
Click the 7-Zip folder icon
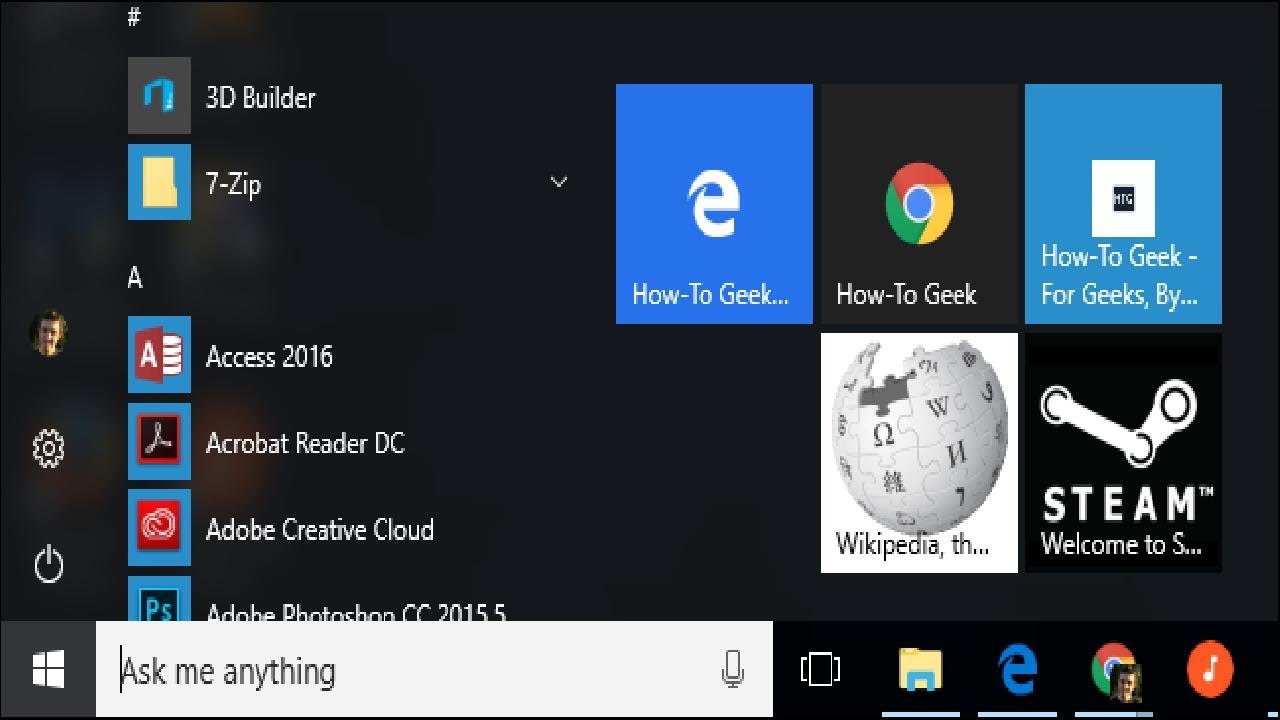pos(159,182)
